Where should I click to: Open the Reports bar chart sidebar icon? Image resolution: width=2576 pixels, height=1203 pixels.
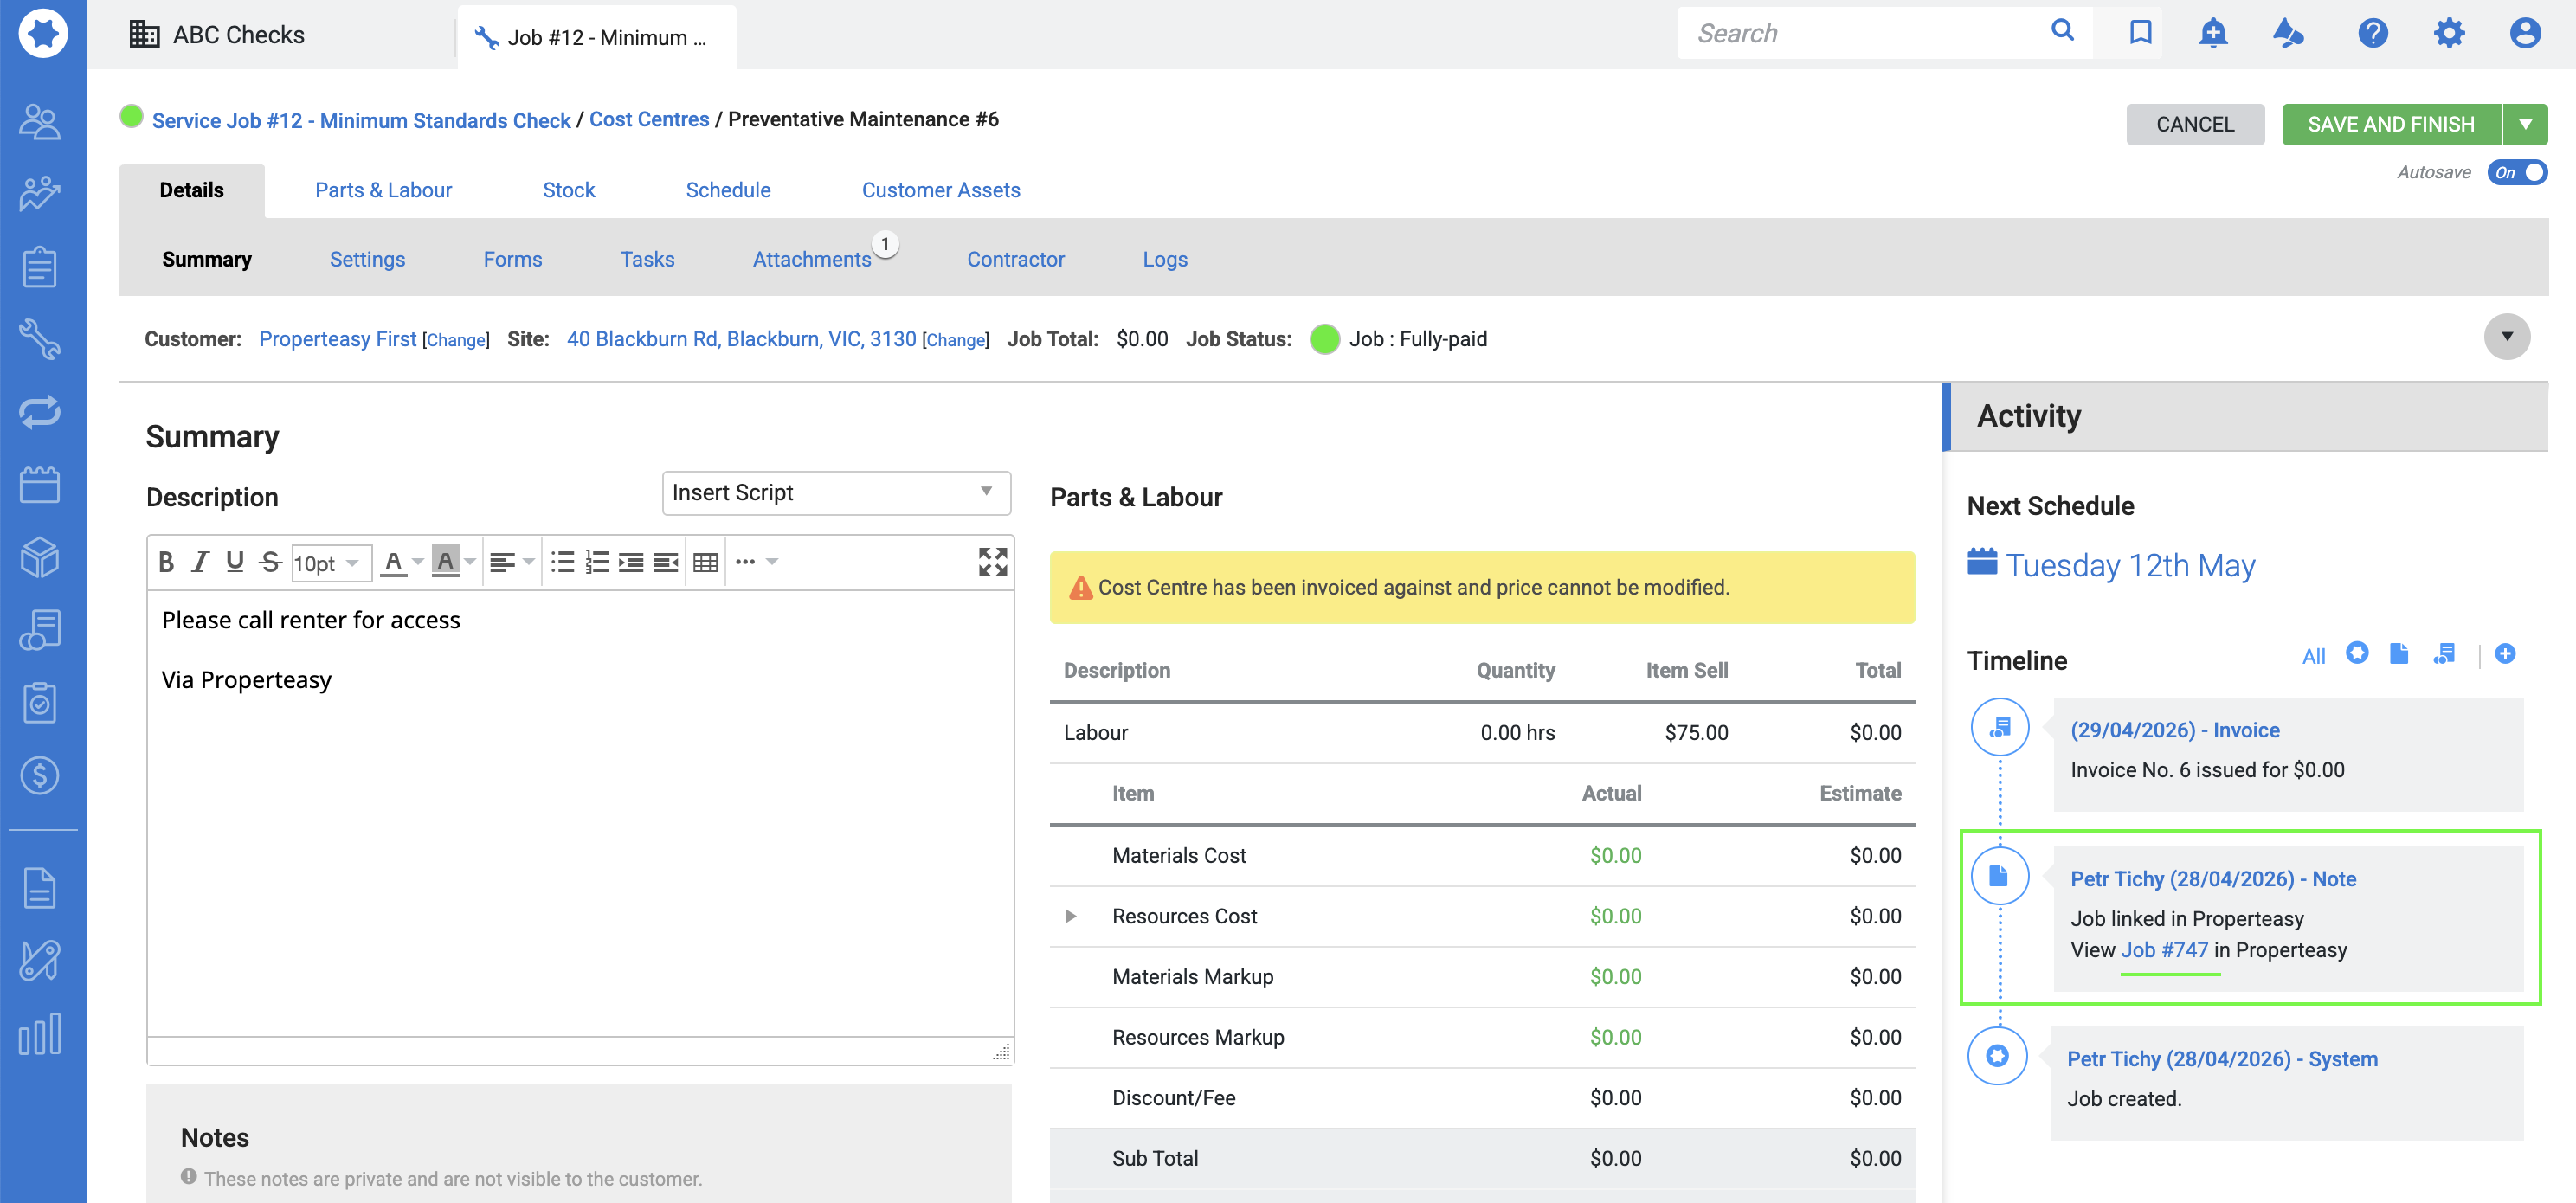point(40,1033)
